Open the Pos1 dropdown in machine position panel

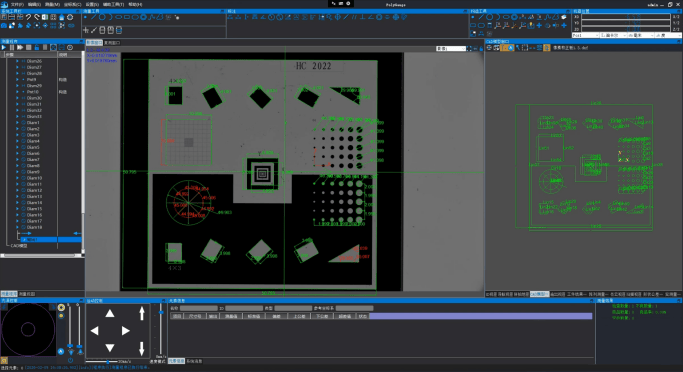[x=585, y=35]
